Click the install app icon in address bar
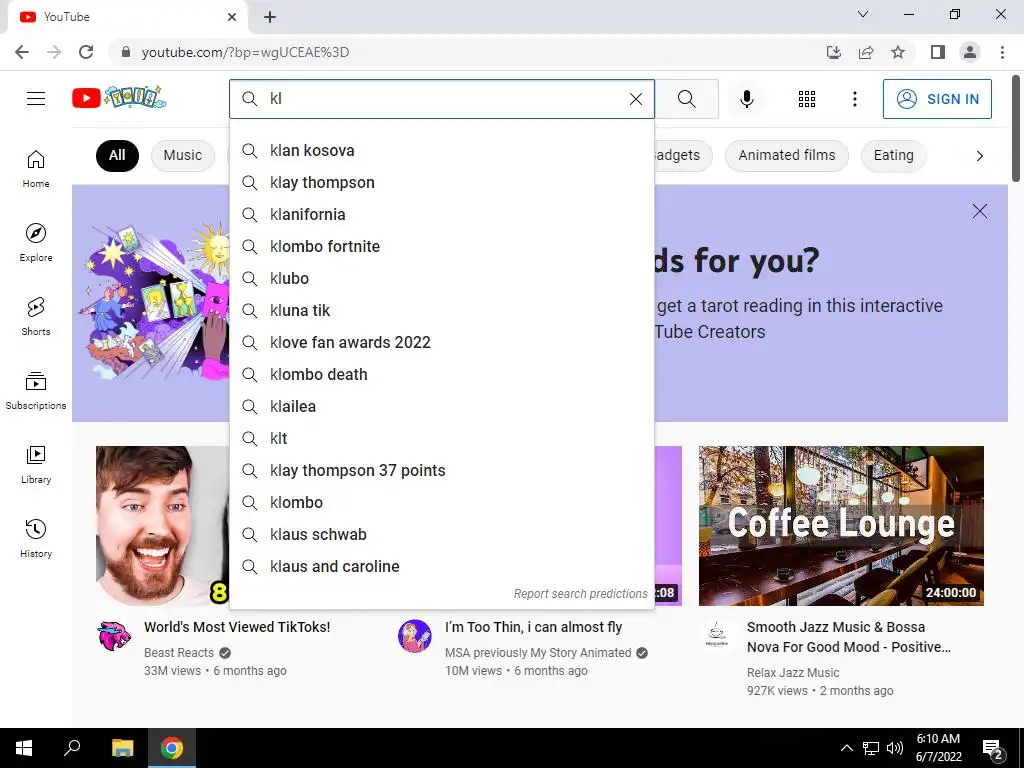 [834, 52]
